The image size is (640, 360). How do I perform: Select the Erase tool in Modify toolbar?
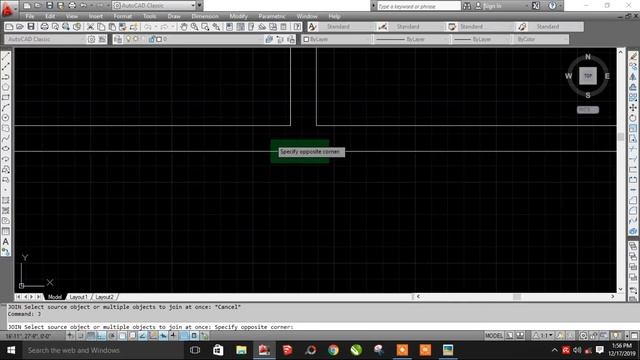(x=633, y=56)
